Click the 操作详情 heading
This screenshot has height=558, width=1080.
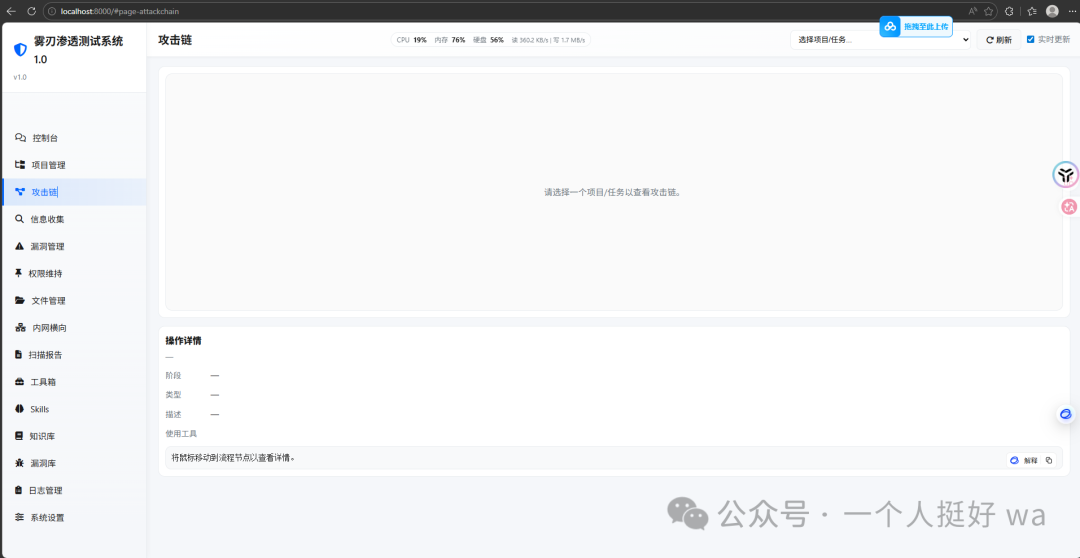(183, 341)
